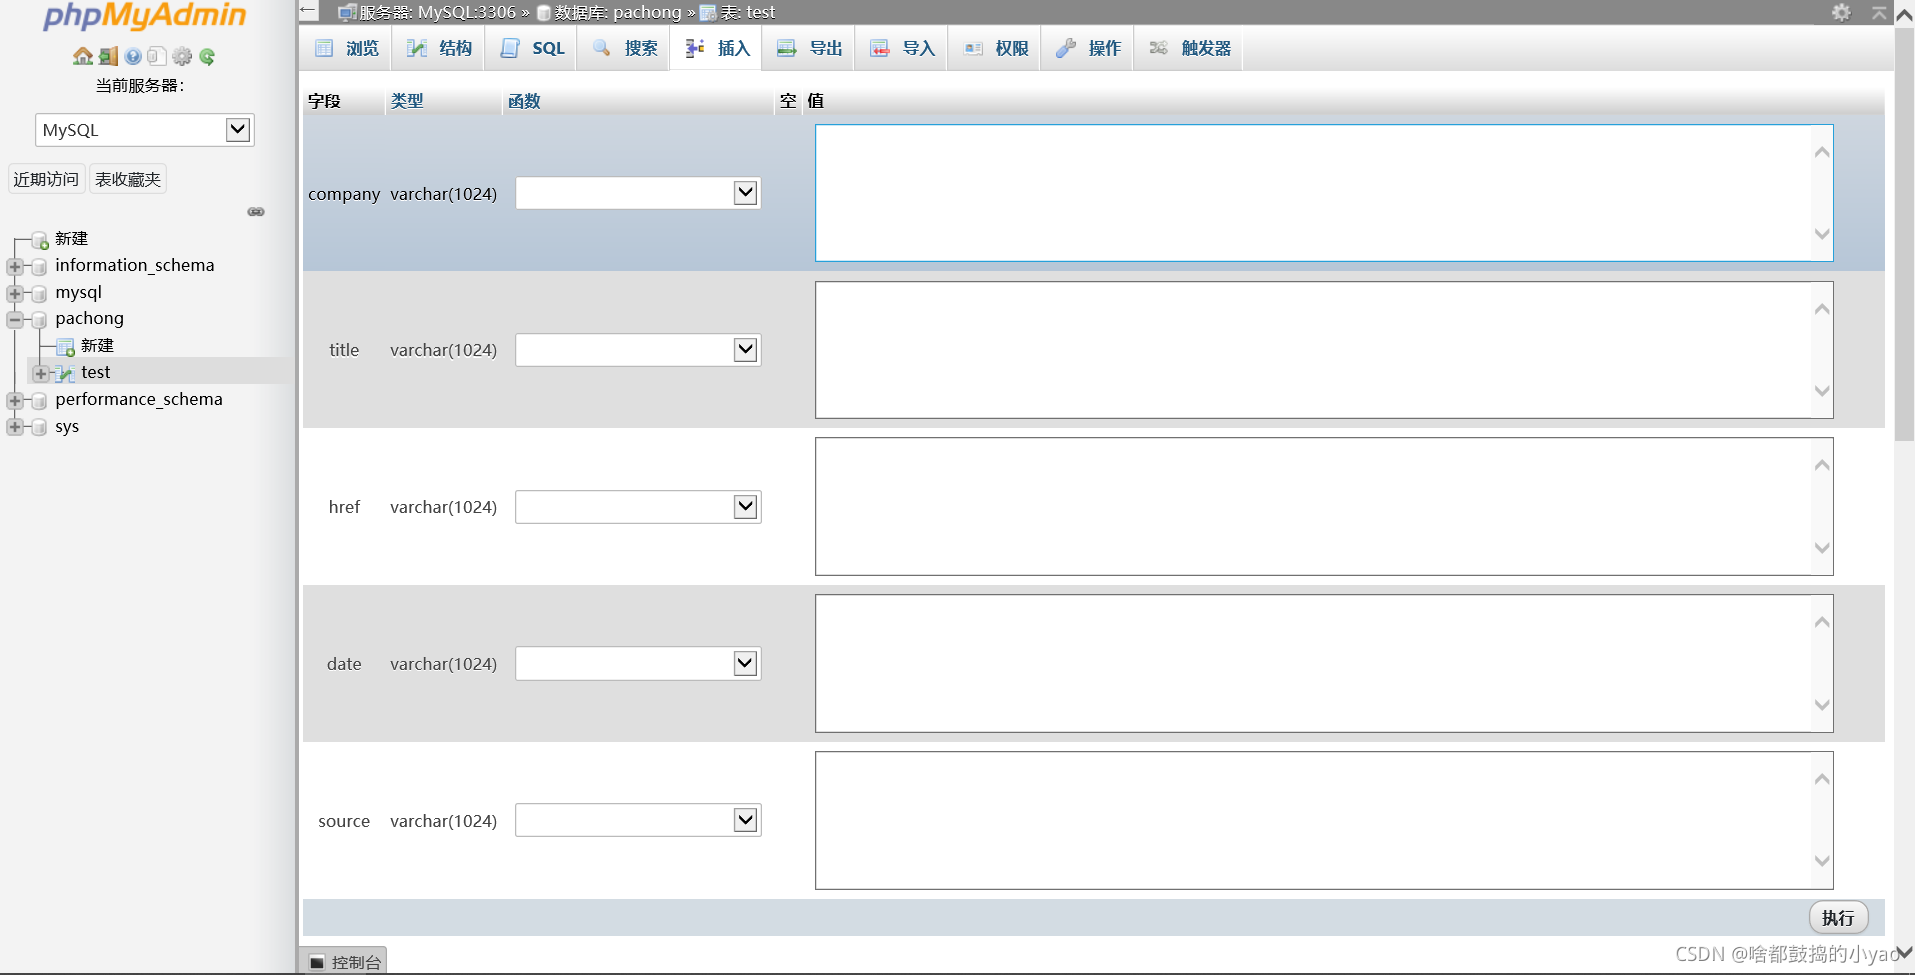1915x975 pixels.
Task: Switch to the Browse (浏览) tab
Action: (346, 48)
